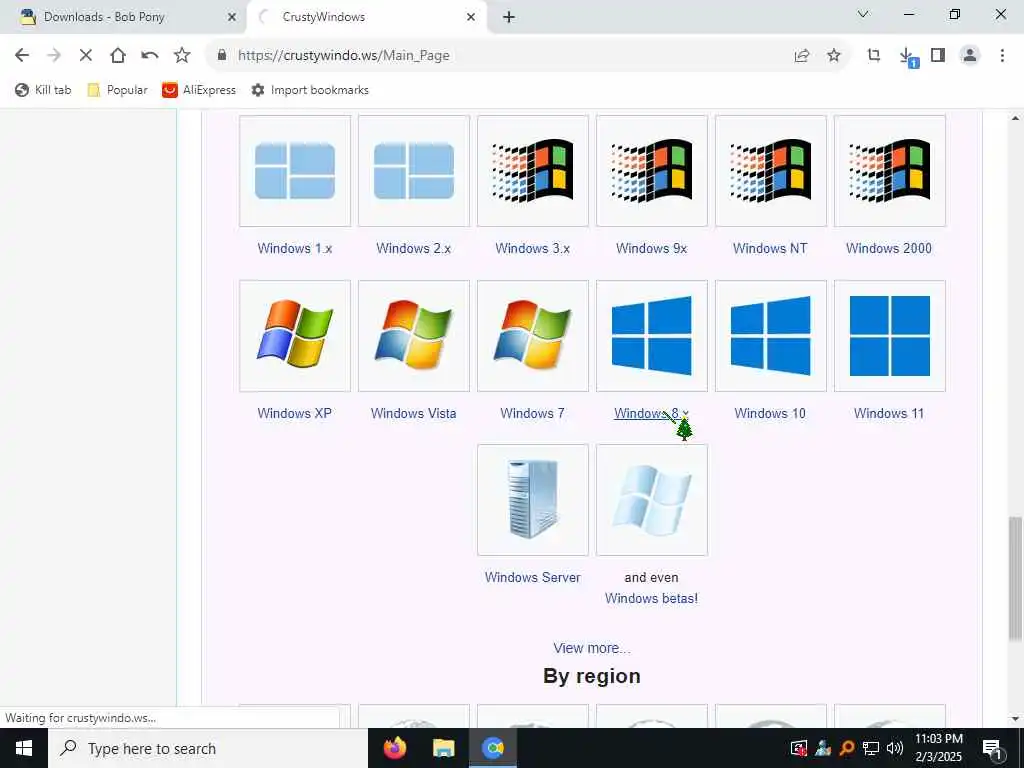Click the undo closed tab arrow icon
1024x768 pixels.
(150, 56)
